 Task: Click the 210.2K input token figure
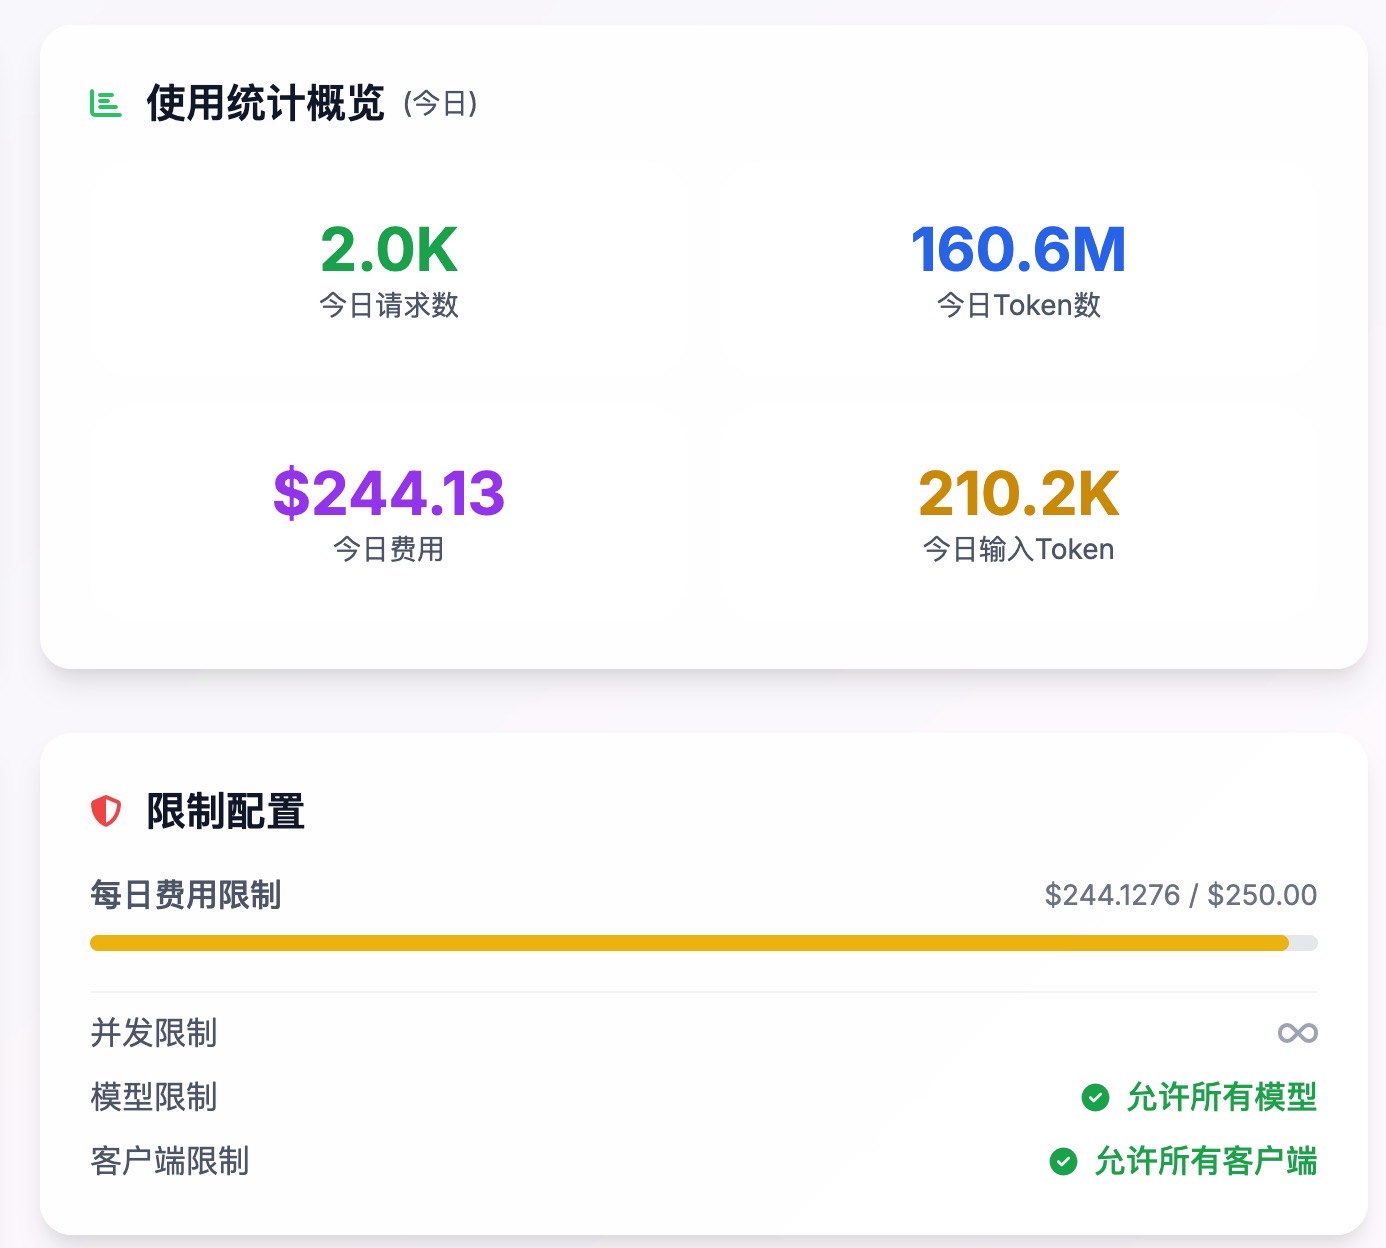[x=1018, y=493]
